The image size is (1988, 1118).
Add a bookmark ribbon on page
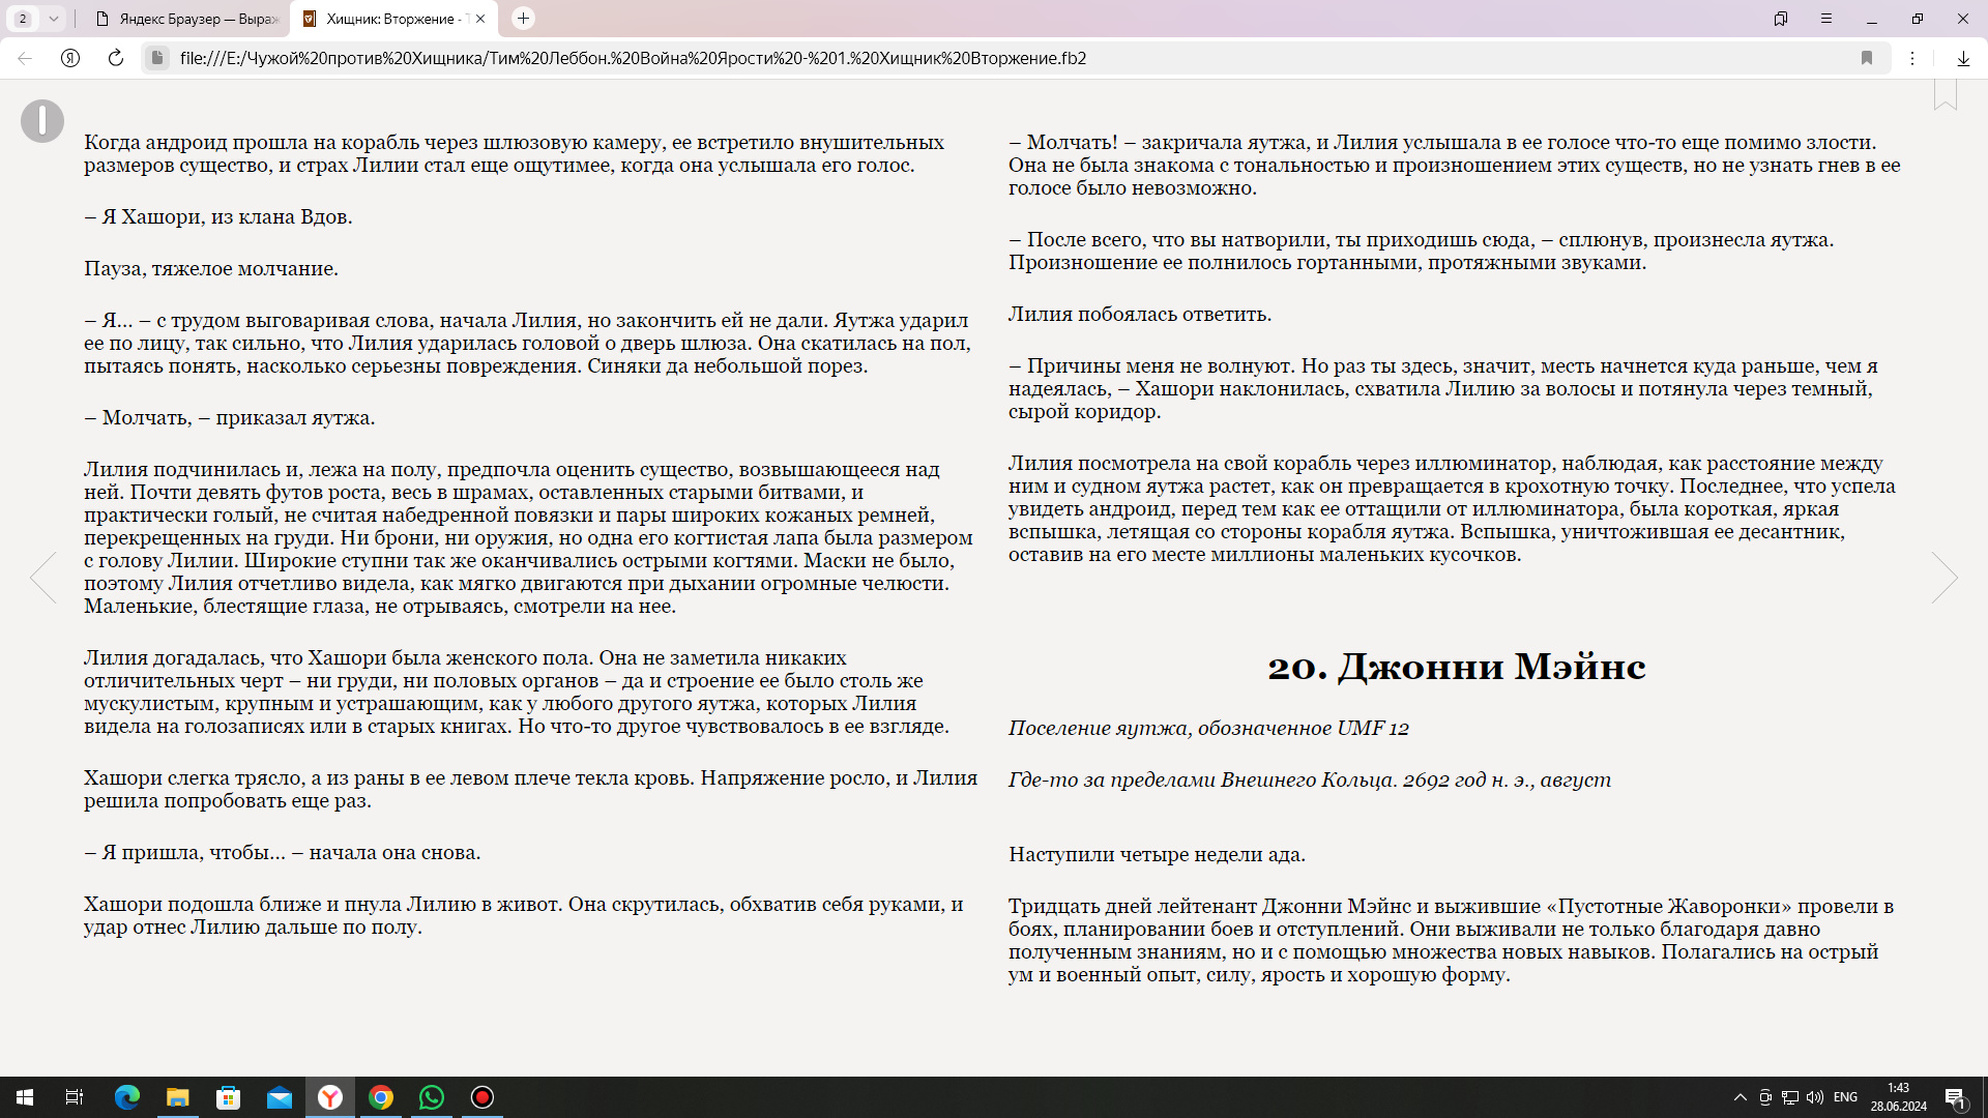[1945, 95]
